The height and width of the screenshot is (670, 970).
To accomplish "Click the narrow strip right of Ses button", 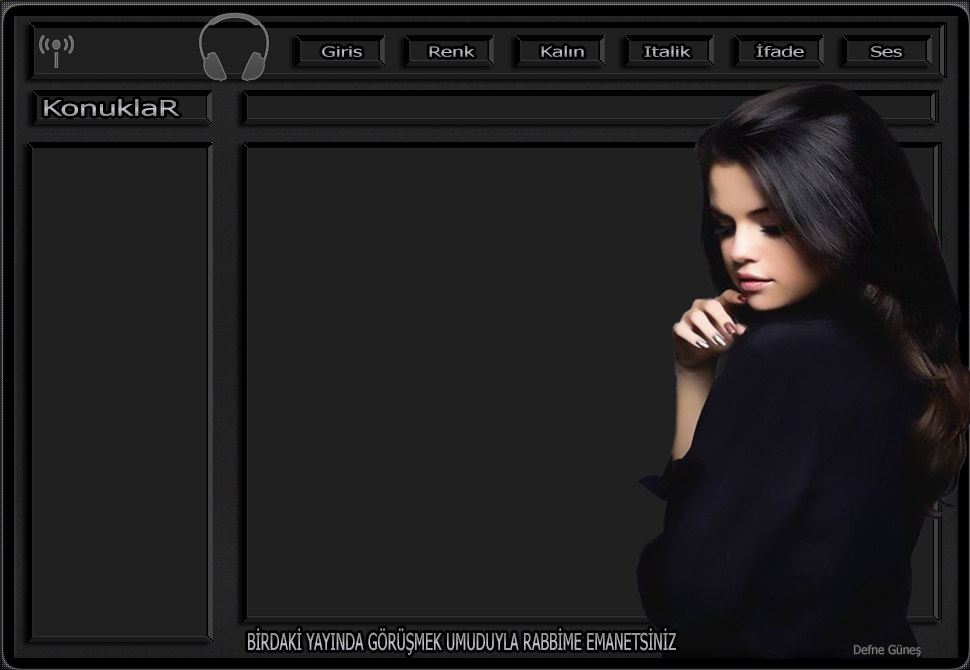I will tap(941, 51).
